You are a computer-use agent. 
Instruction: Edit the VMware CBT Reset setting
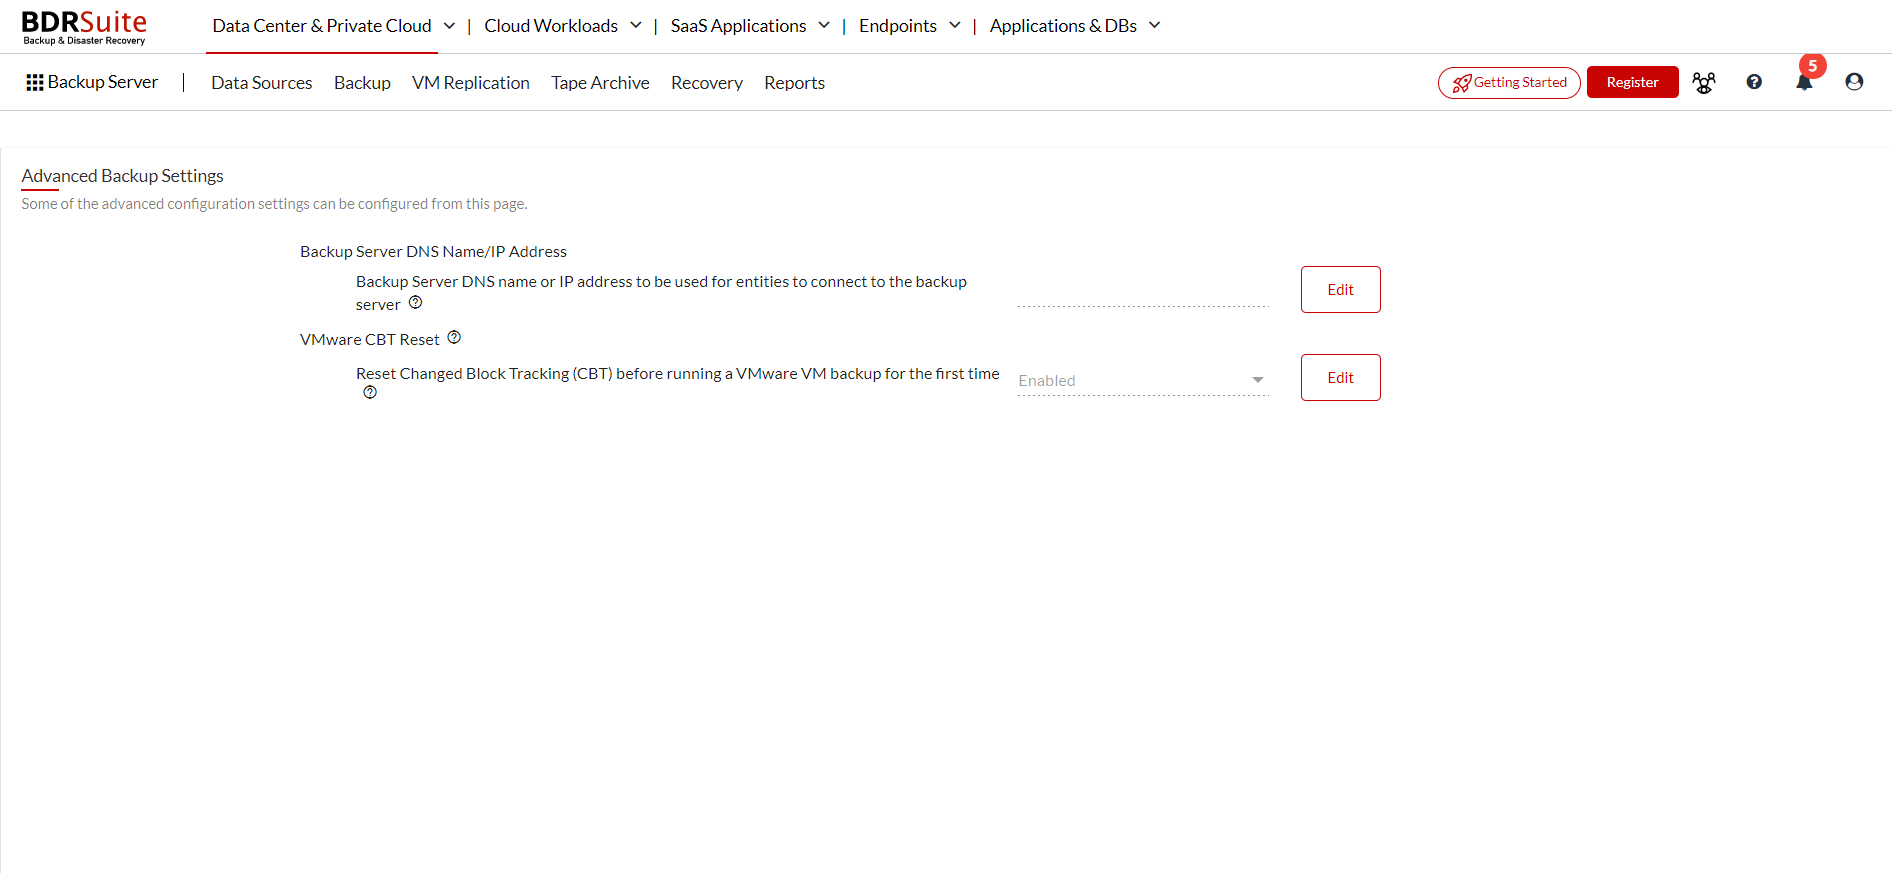coord(1340,378)
